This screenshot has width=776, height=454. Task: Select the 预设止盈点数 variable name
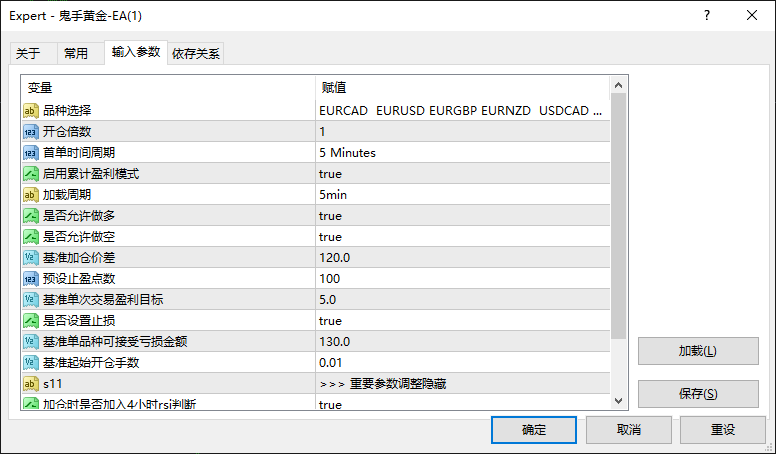click(x=79, y=279)
